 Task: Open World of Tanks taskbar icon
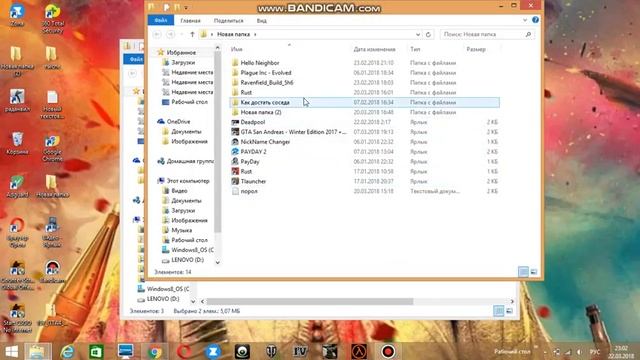pyautogui.click(x=271, y=351)
